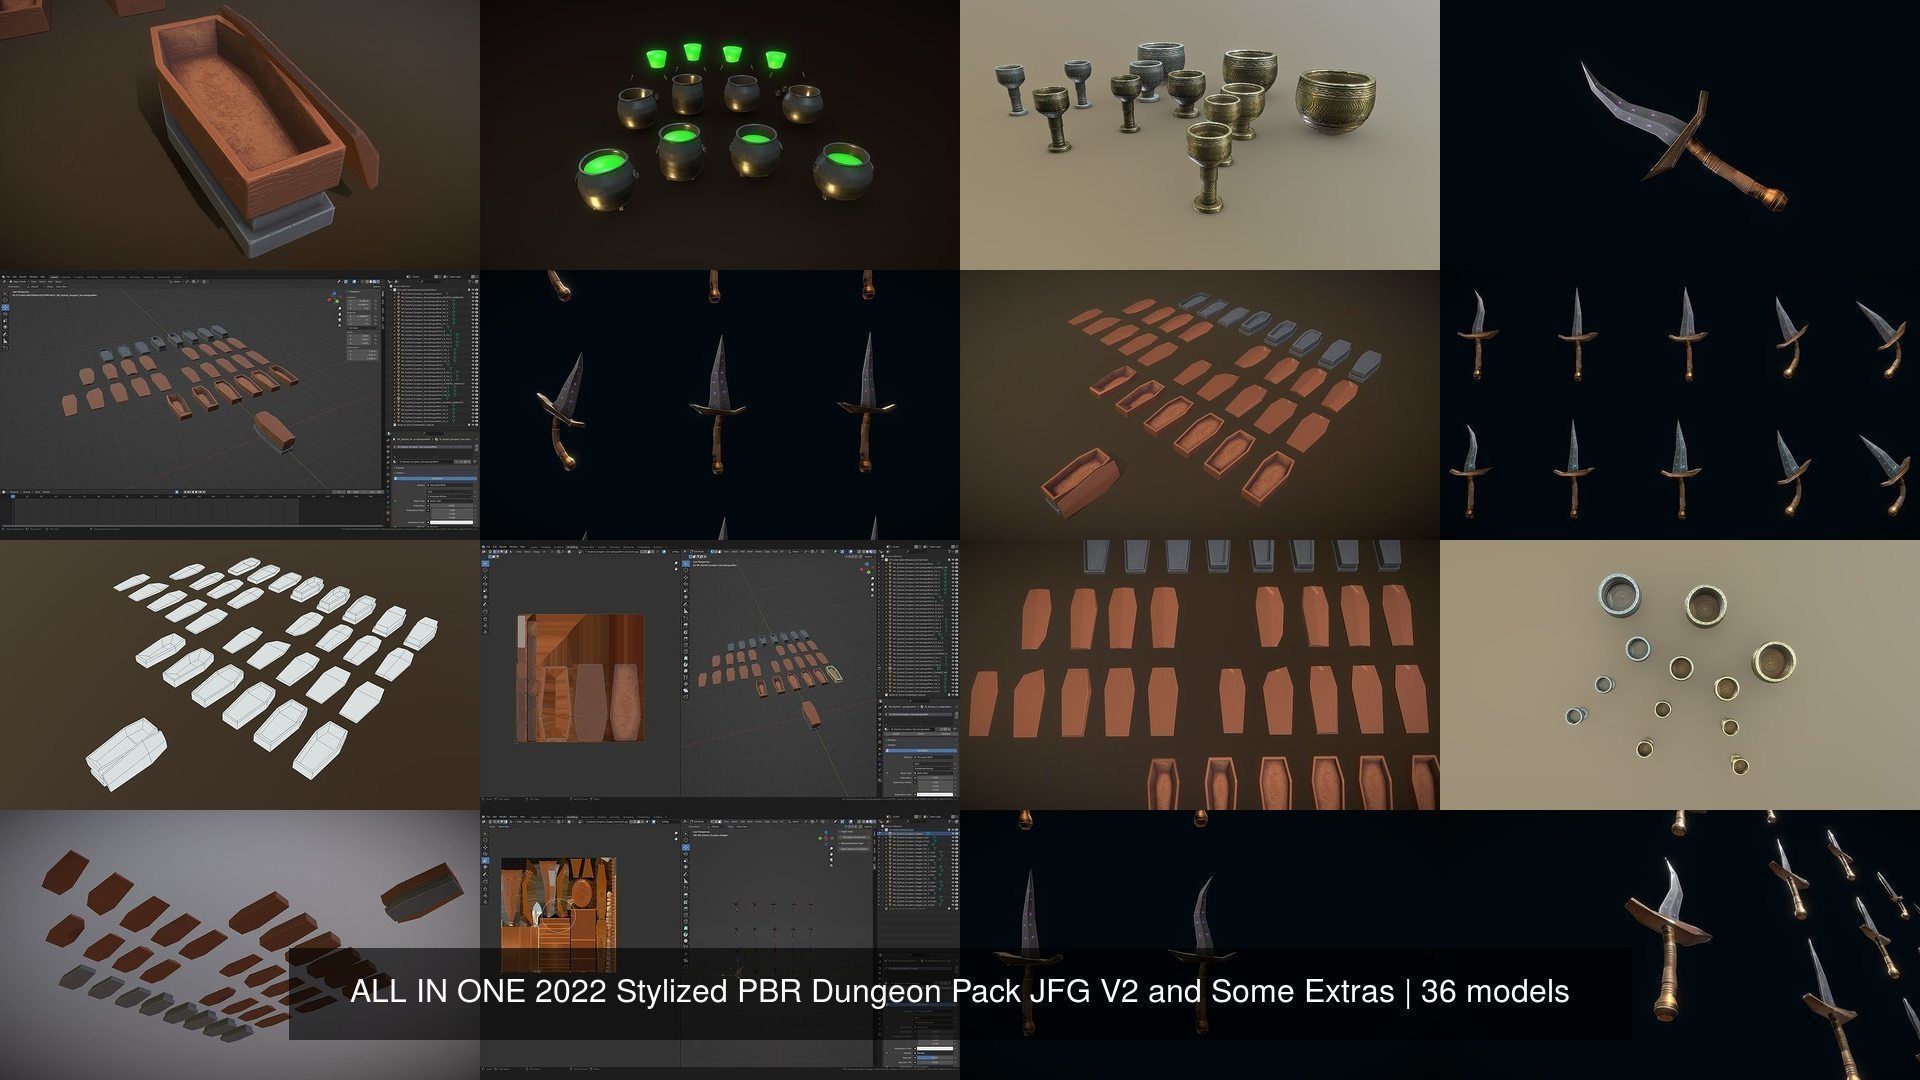Click the pack title caption banner

pos(958,992)
